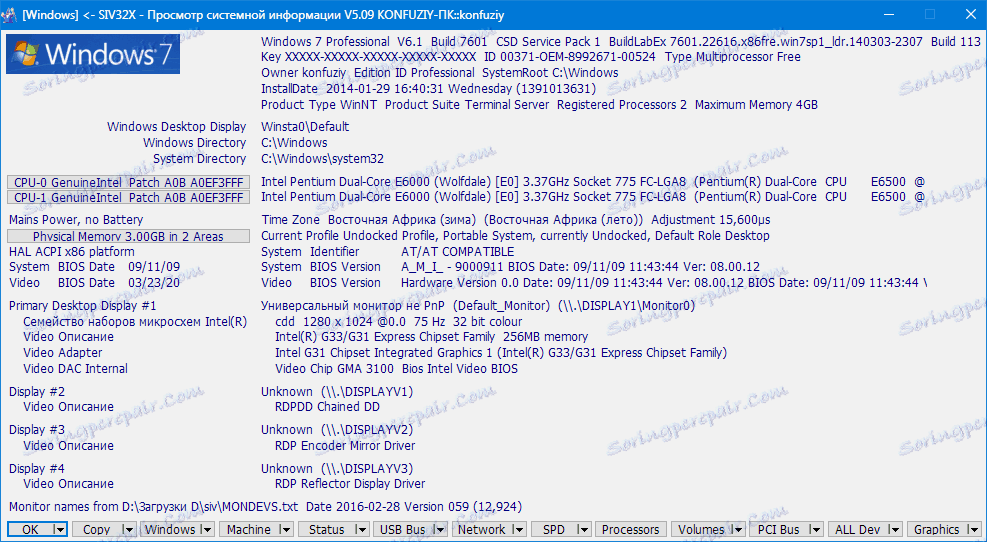Image resolution: width=987 pixels, height=542 pixels.
Task: Expand the ALL Dev dropdown arrow
Action: 895,529
